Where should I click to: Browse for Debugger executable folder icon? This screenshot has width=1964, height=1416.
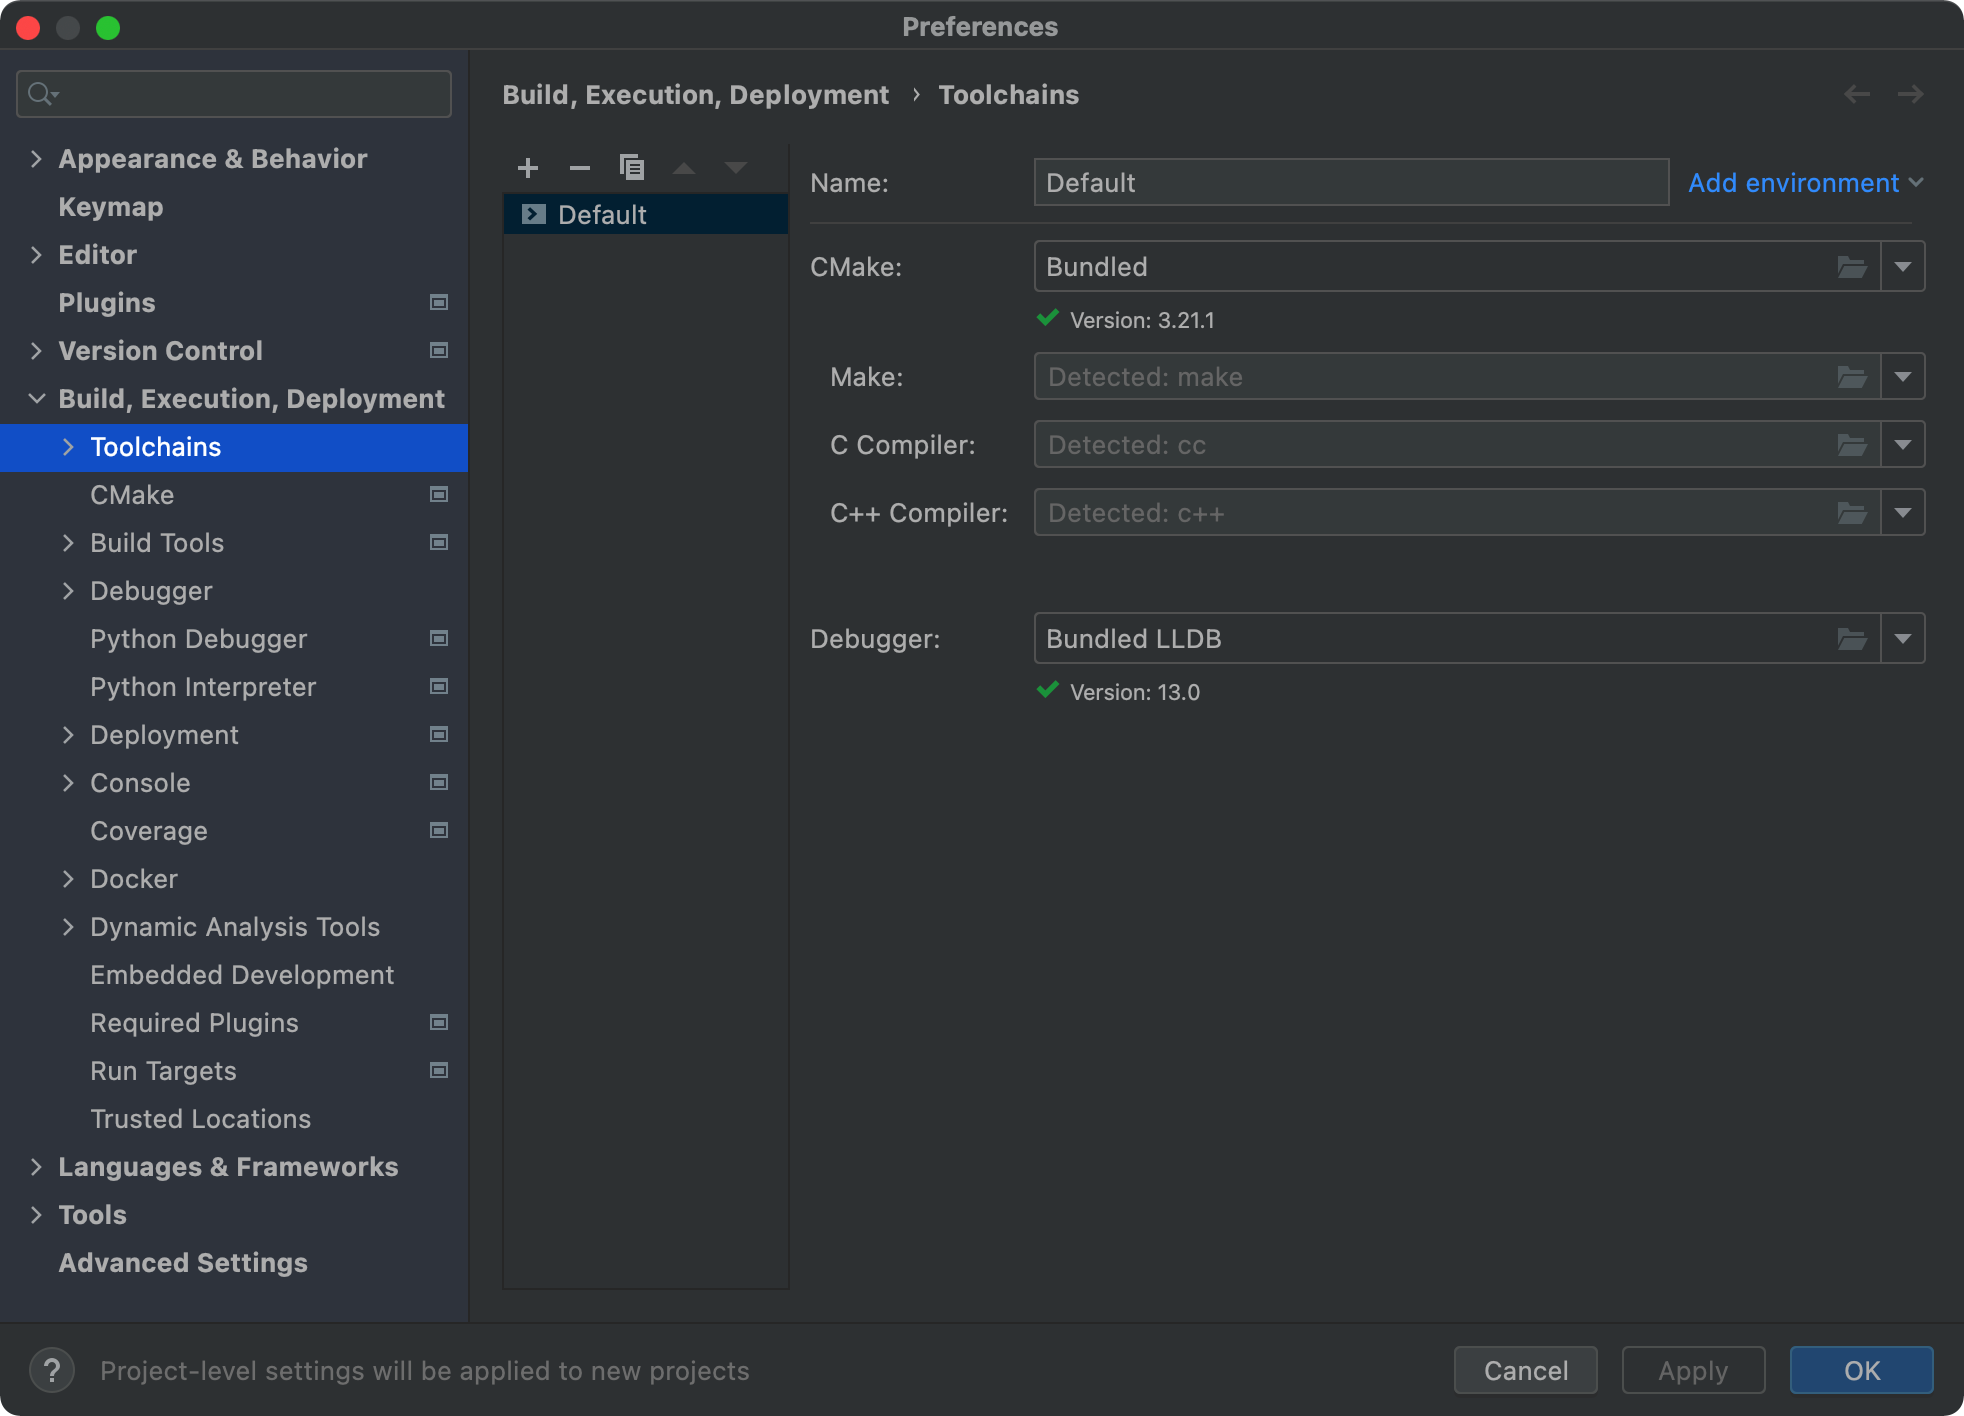(1852, 639)
